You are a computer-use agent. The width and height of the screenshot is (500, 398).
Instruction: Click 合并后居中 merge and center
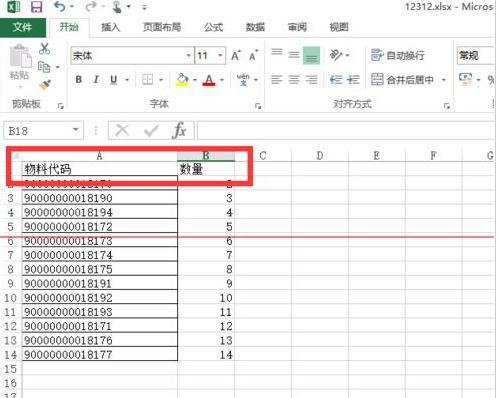click(402, 80)
